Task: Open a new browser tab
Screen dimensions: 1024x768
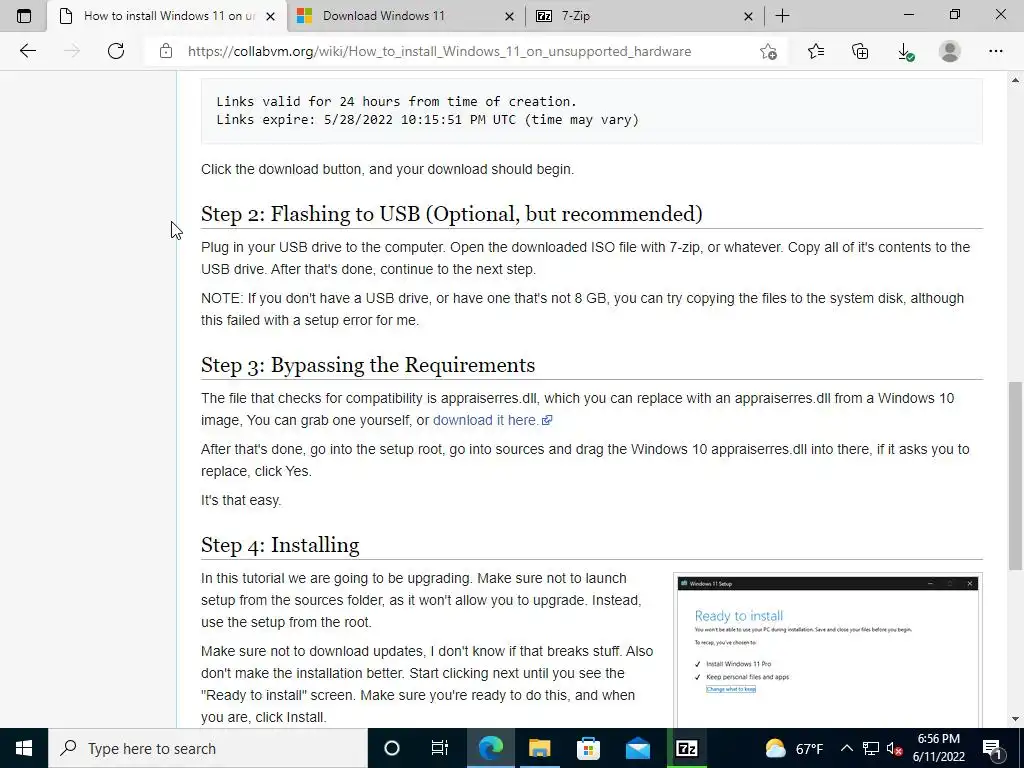Action: (782, 16)
